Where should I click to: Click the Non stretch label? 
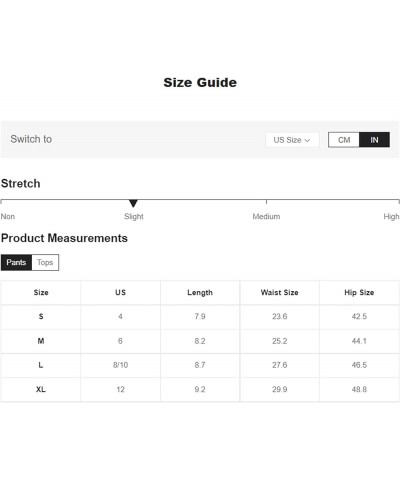click(x=8, y=216)
